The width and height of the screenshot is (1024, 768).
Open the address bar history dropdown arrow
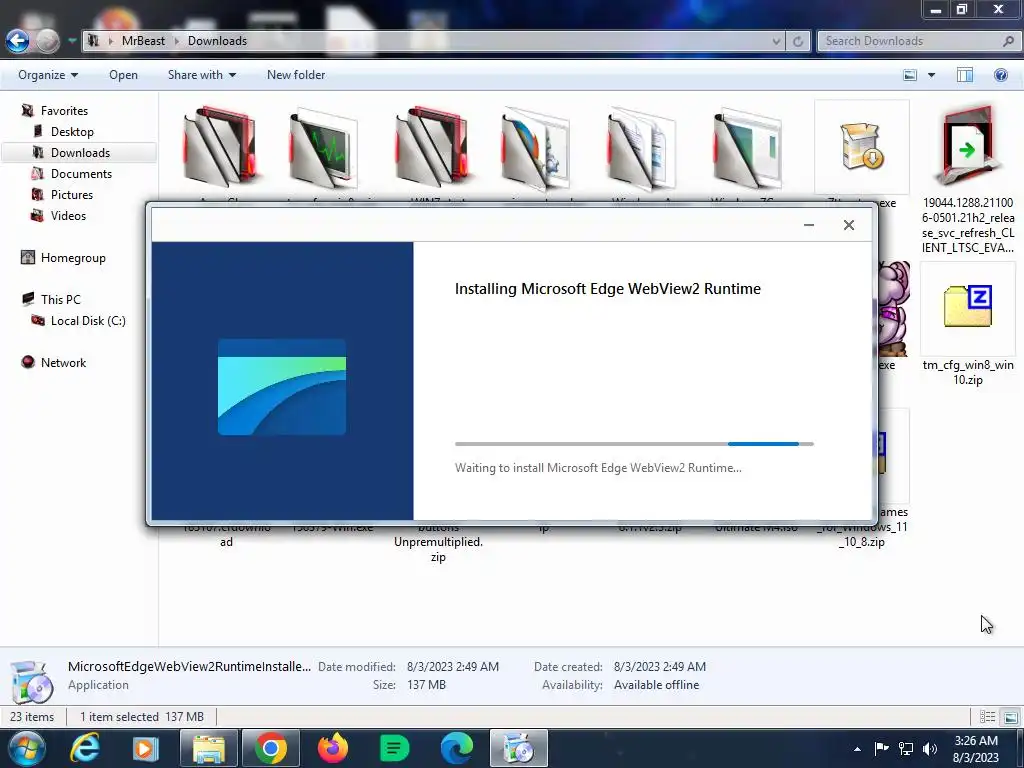point(776,41)
